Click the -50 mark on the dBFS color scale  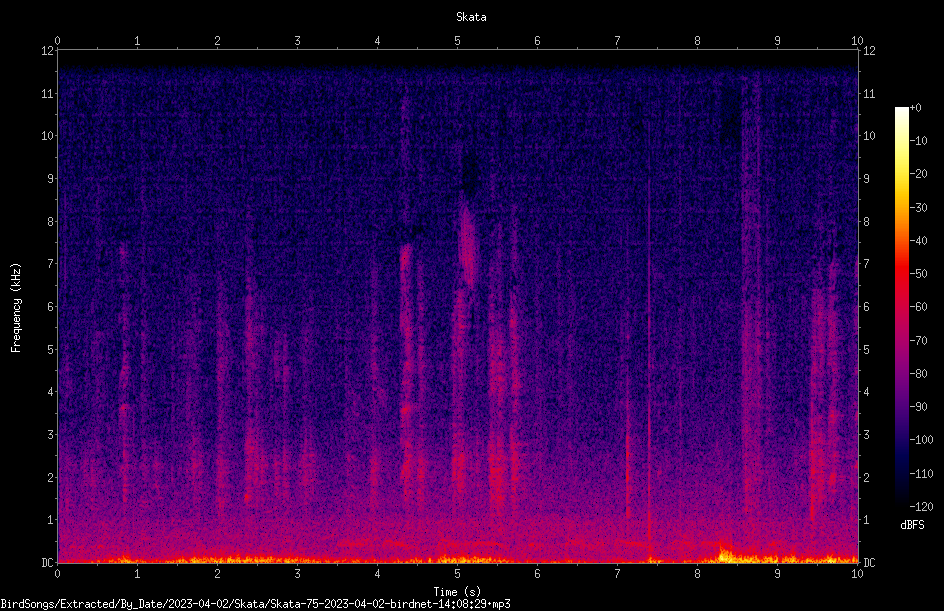[x=918, y=273]
